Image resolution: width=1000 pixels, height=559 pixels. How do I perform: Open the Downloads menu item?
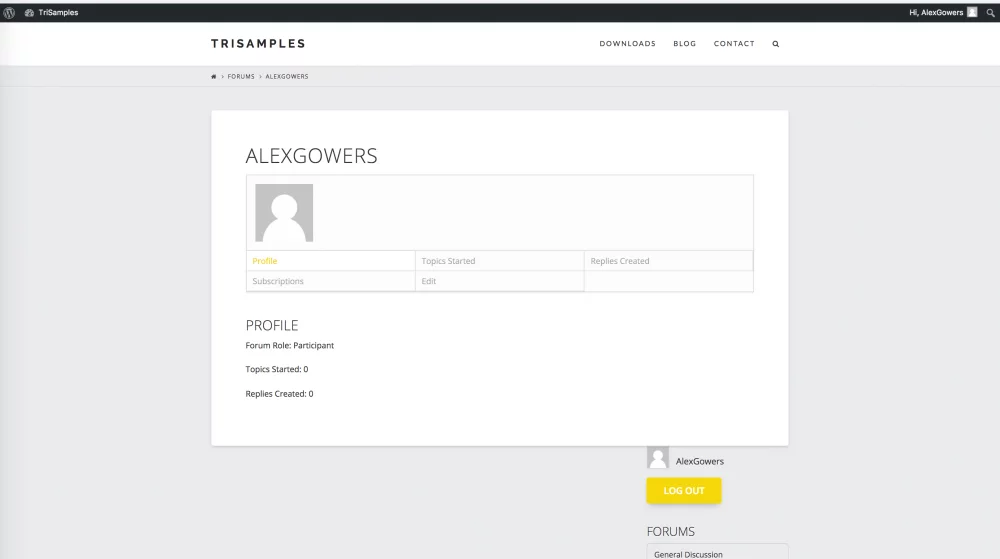click(x=627, y=44)
